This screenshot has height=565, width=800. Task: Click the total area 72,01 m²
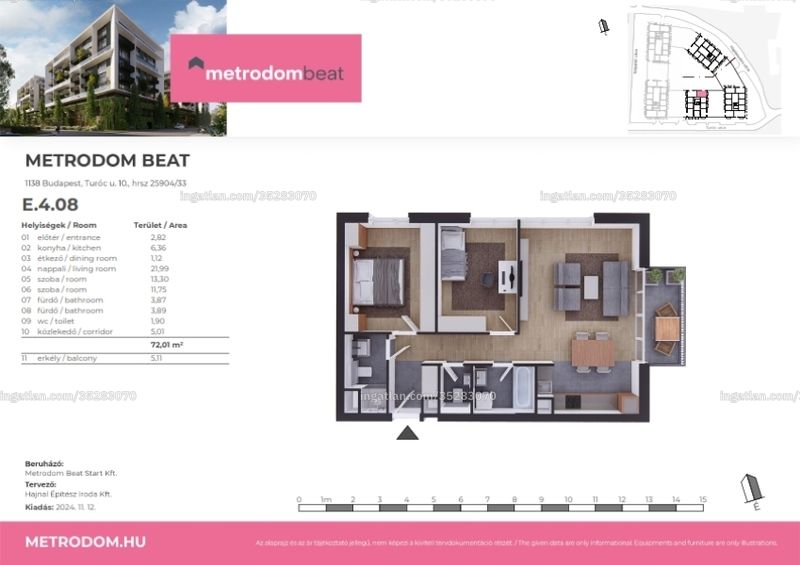pos(167,345)
